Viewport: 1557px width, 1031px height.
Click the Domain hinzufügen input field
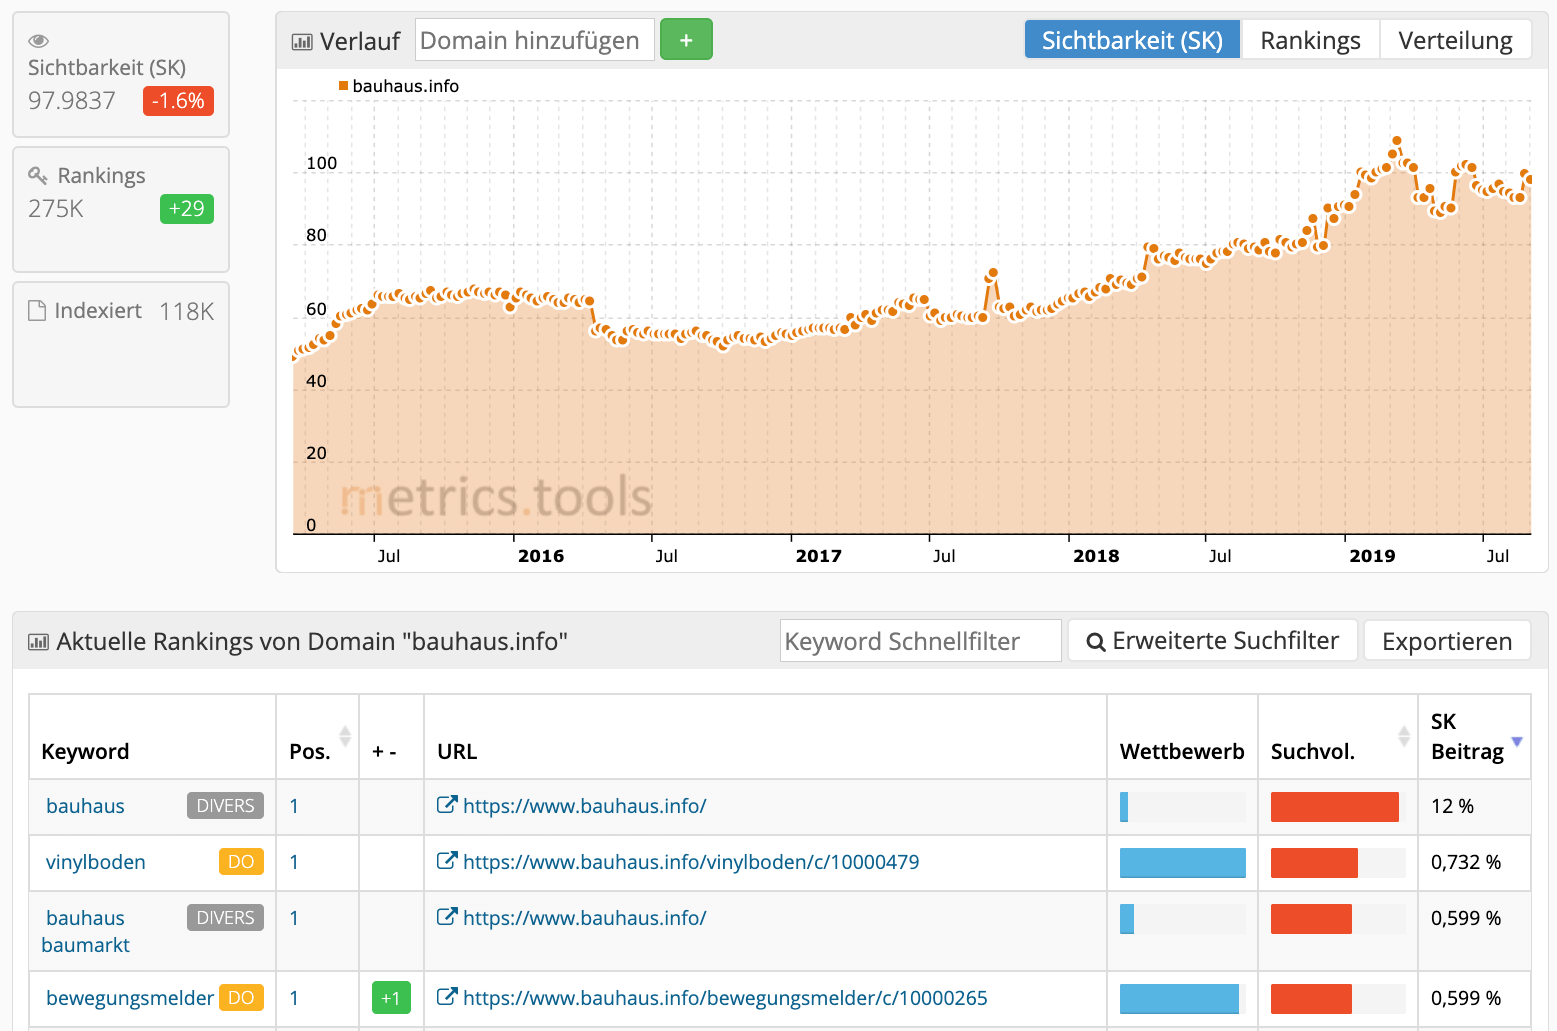click(535, 40)
